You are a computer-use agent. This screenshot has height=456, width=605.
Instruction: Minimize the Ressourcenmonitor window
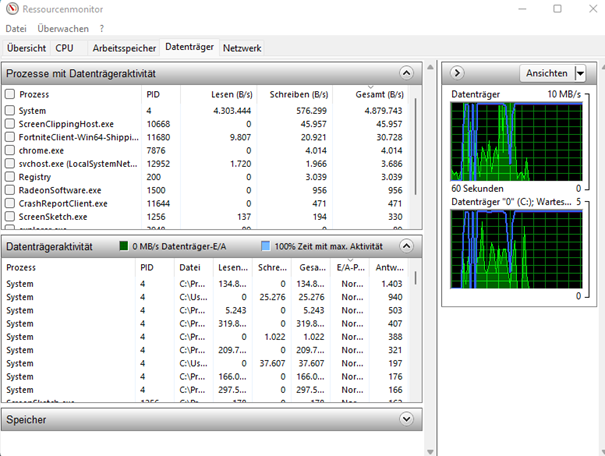[522, 8]
